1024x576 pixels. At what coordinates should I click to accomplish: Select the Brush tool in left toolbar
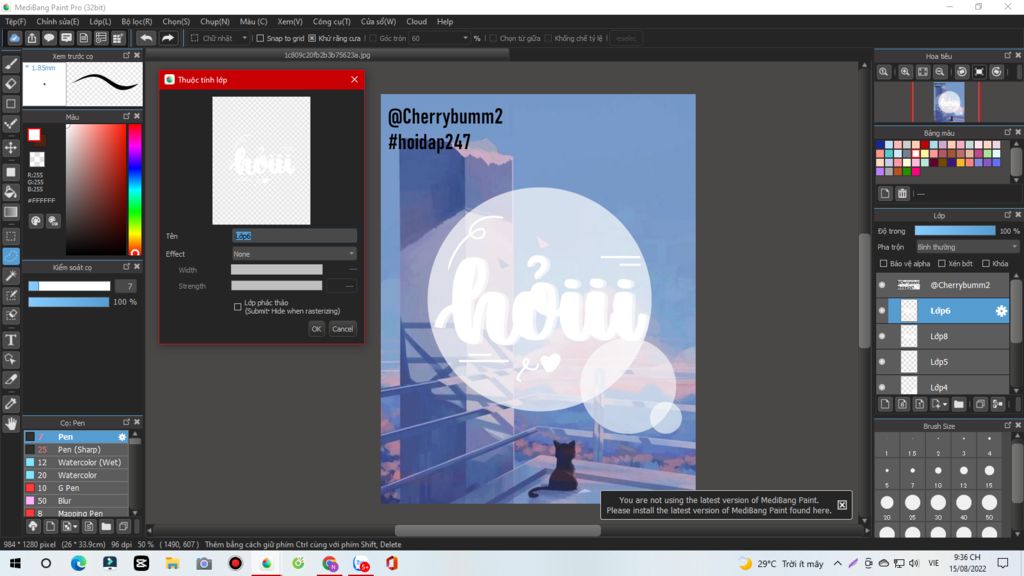click(x=11, y=64)
